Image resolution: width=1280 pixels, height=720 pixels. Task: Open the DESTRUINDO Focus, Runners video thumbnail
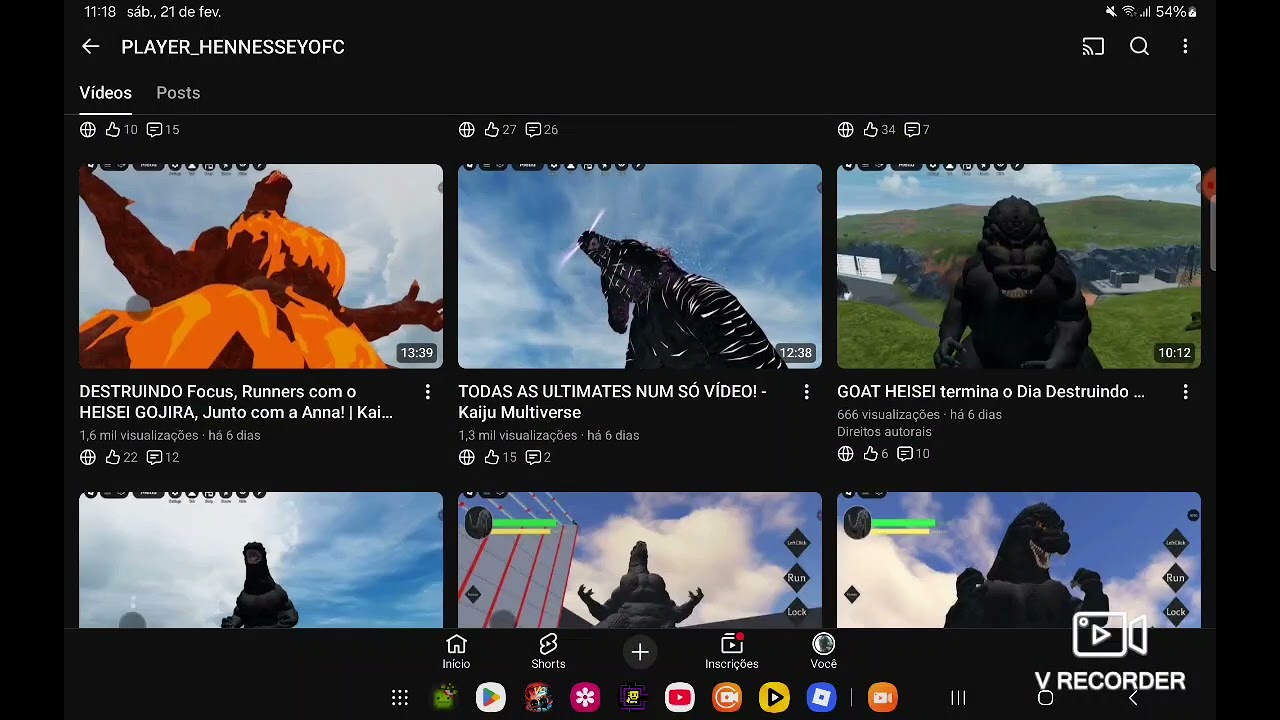click(261, 266)
